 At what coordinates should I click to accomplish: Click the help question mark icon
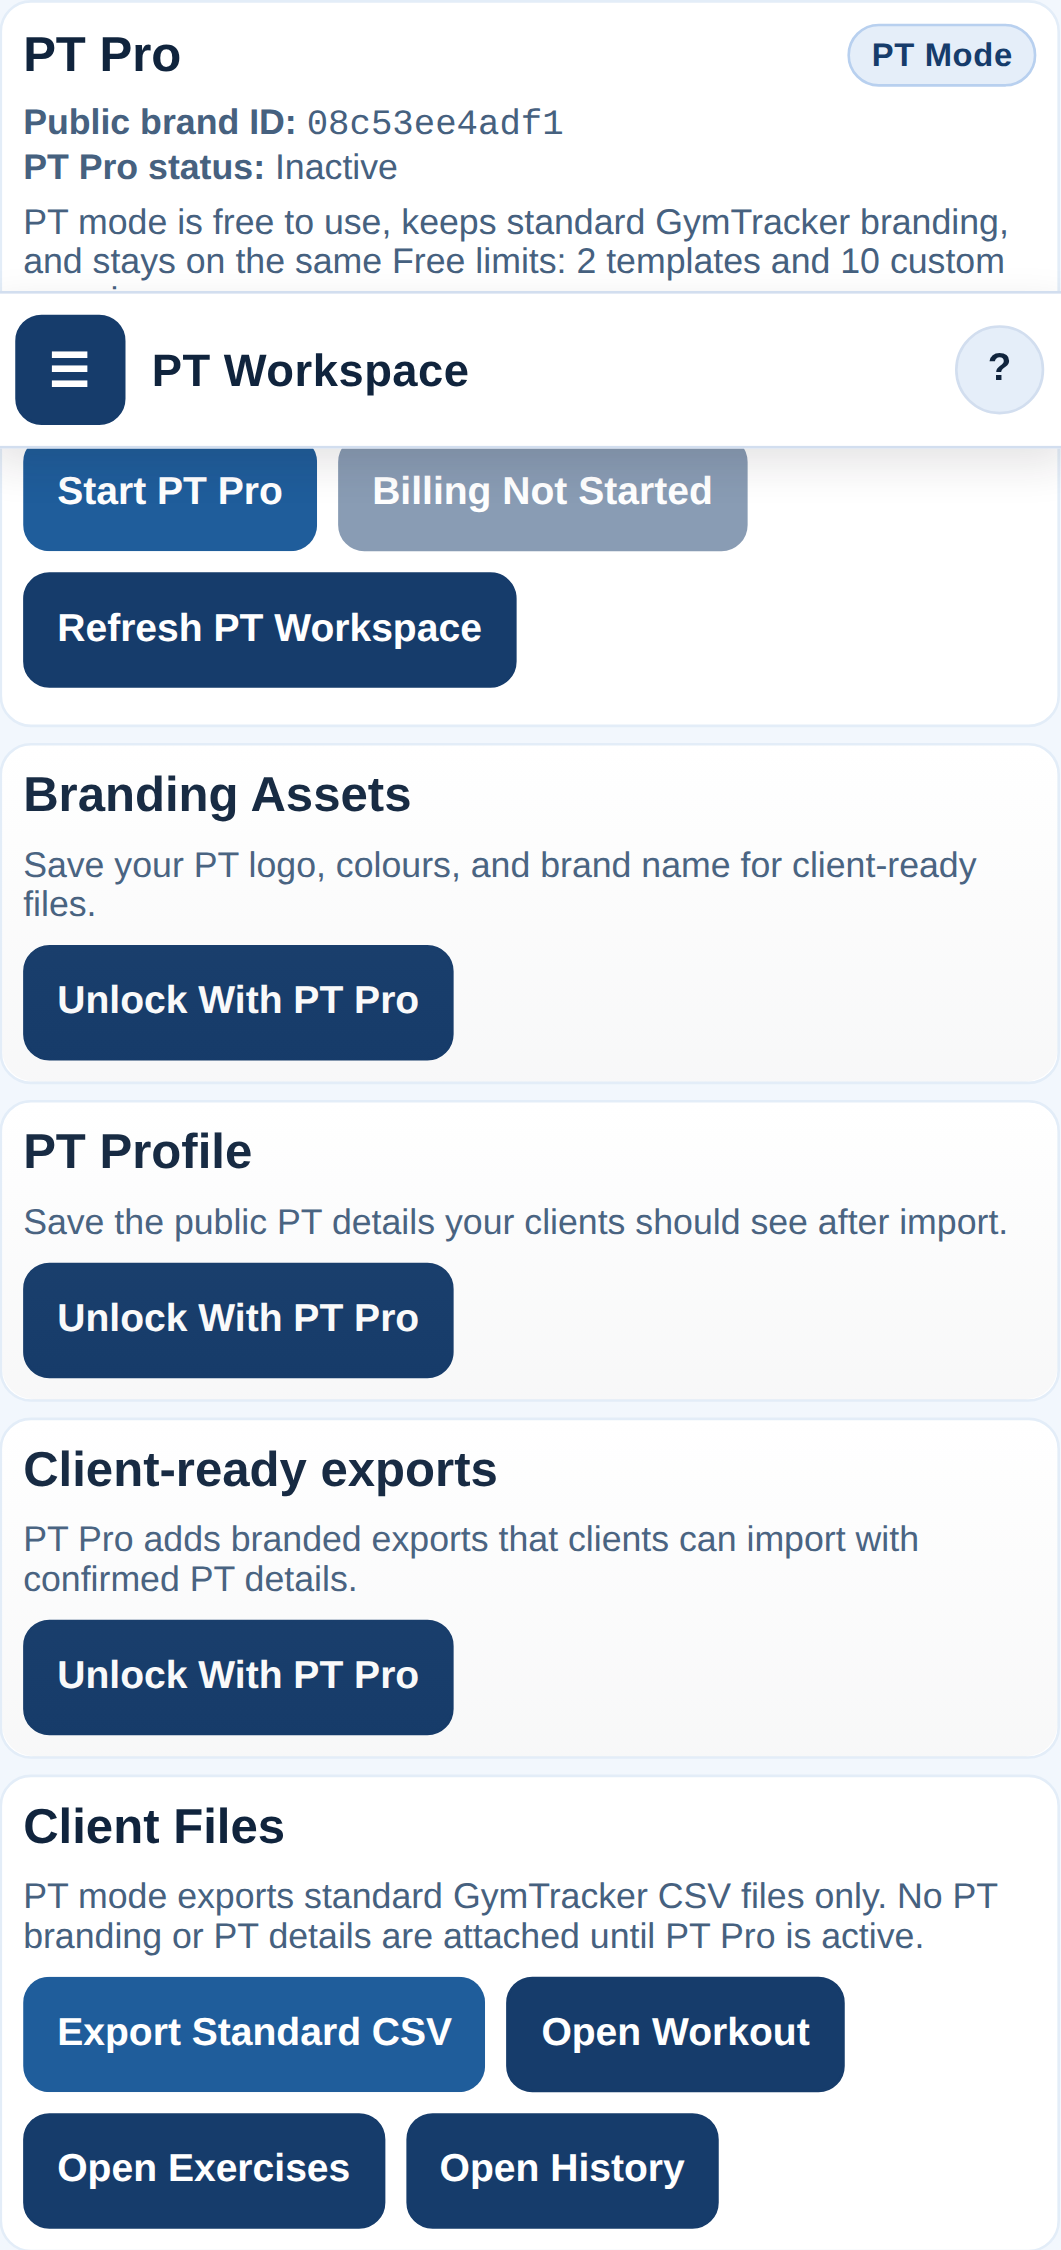[x=999, y=368]
